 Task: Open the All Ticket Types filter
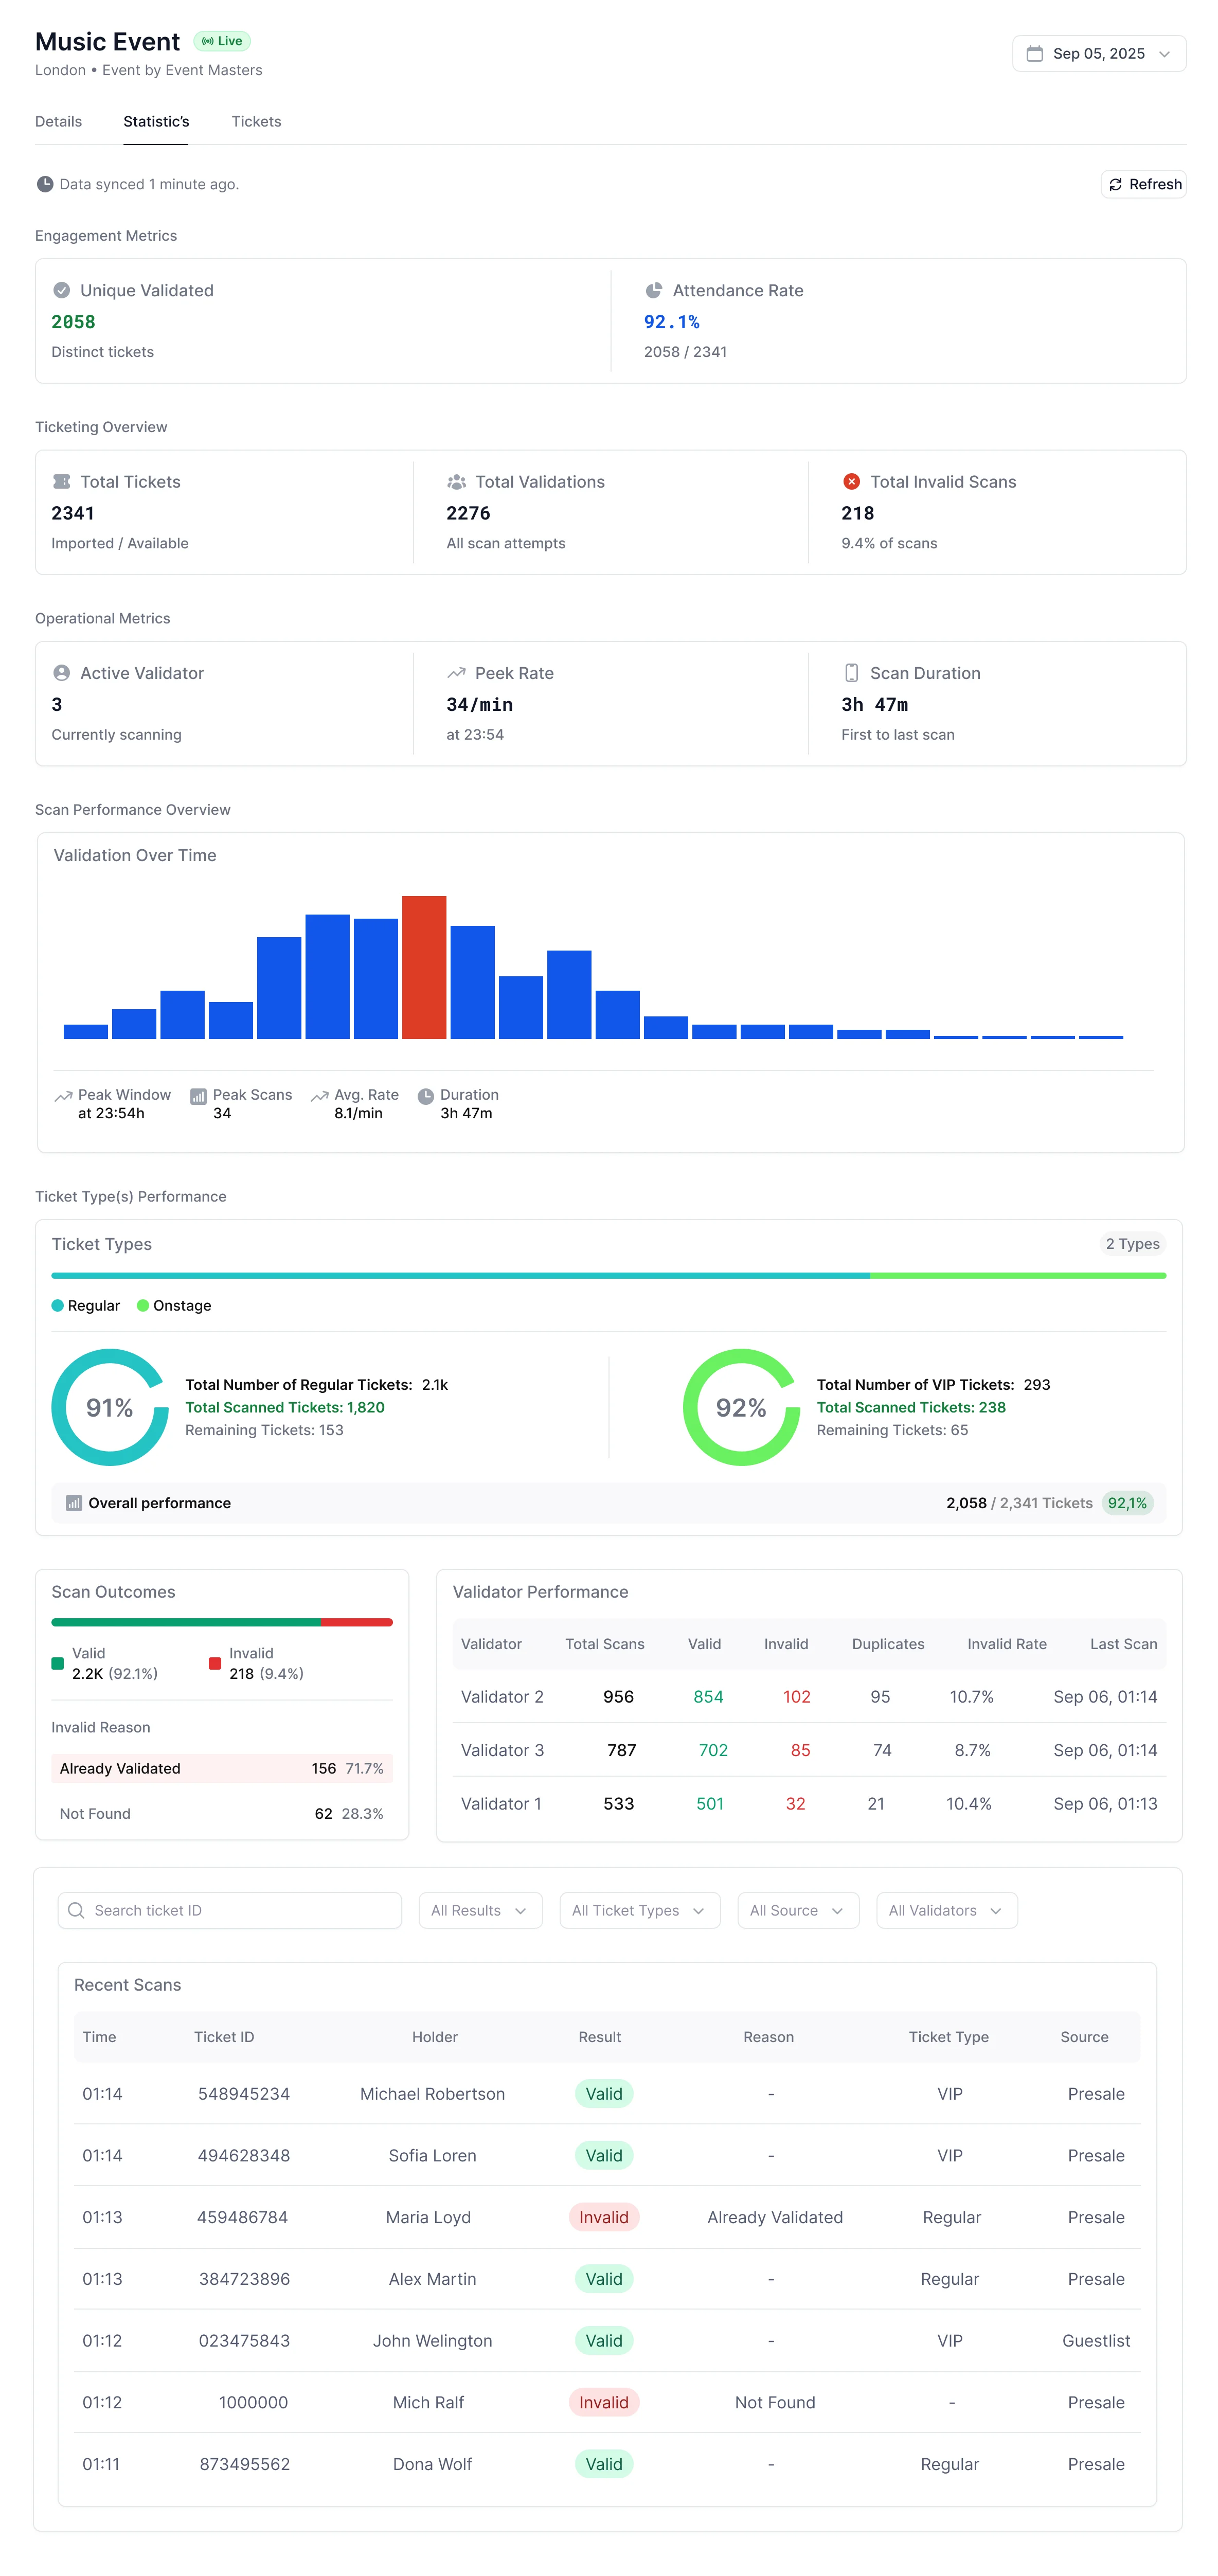pos(639,1910)
